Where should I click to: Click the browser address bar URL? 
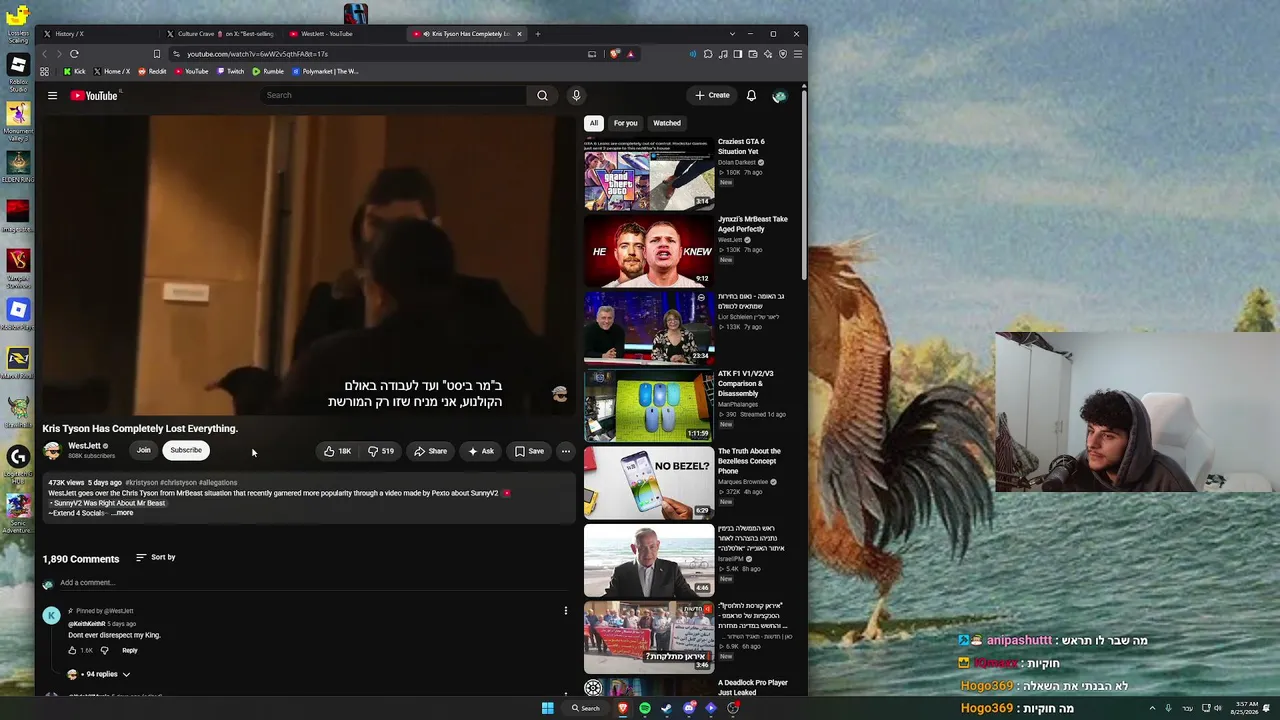257,54
